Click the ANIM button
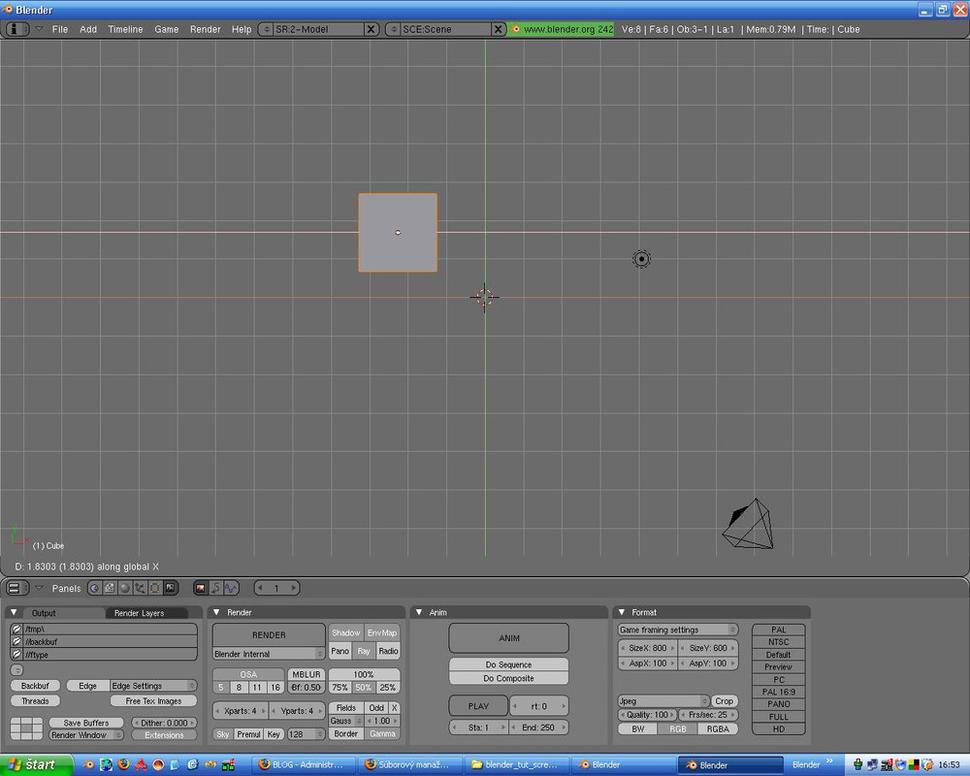 (509, 638)
